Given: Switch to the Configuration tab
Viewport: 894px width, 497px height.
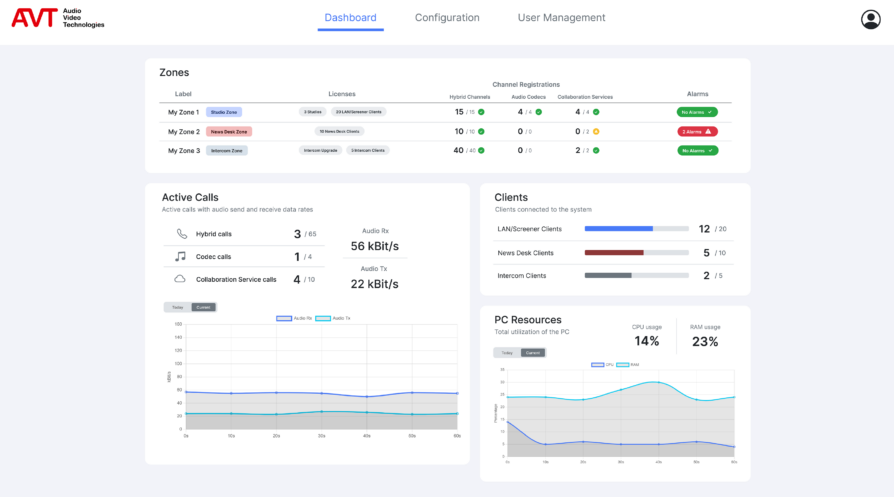Looking at the screenshot, I should pyautogui.click(x=447, y=18).
